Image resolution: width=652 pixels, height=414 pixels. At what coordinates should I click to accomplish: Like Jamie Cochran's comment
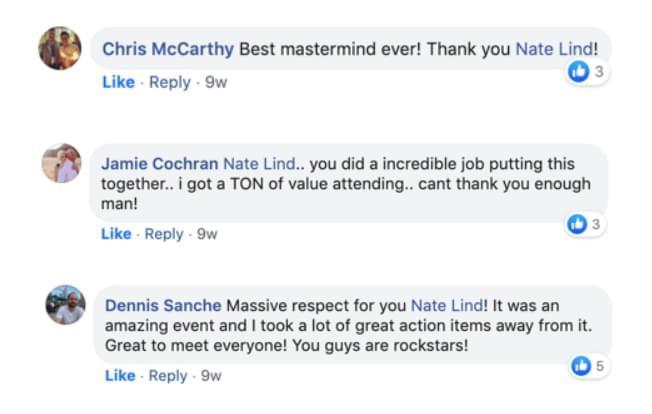click(x=116, y=234)
